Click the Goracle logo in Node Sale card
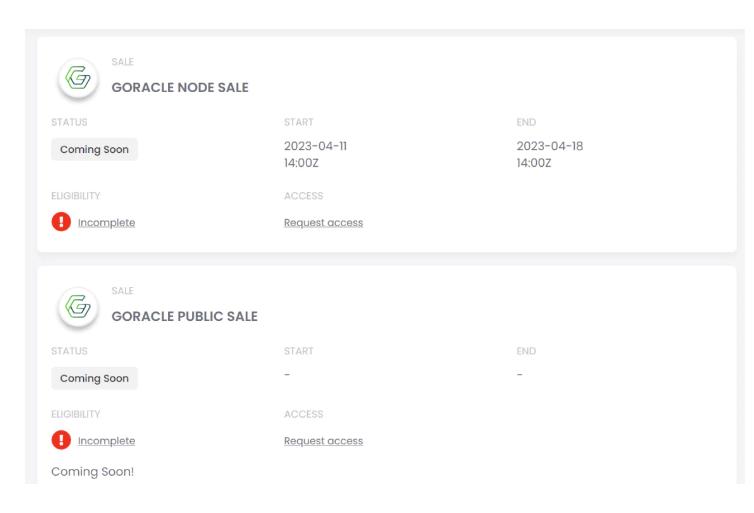Viewport: 754px width, 513px height. point(78,78)
